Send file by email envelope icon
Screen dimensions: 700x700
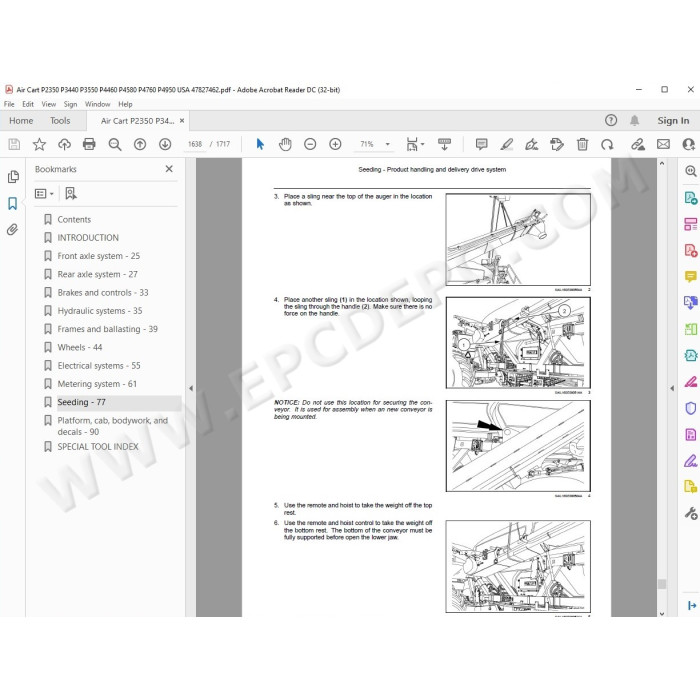coord(663,144)
